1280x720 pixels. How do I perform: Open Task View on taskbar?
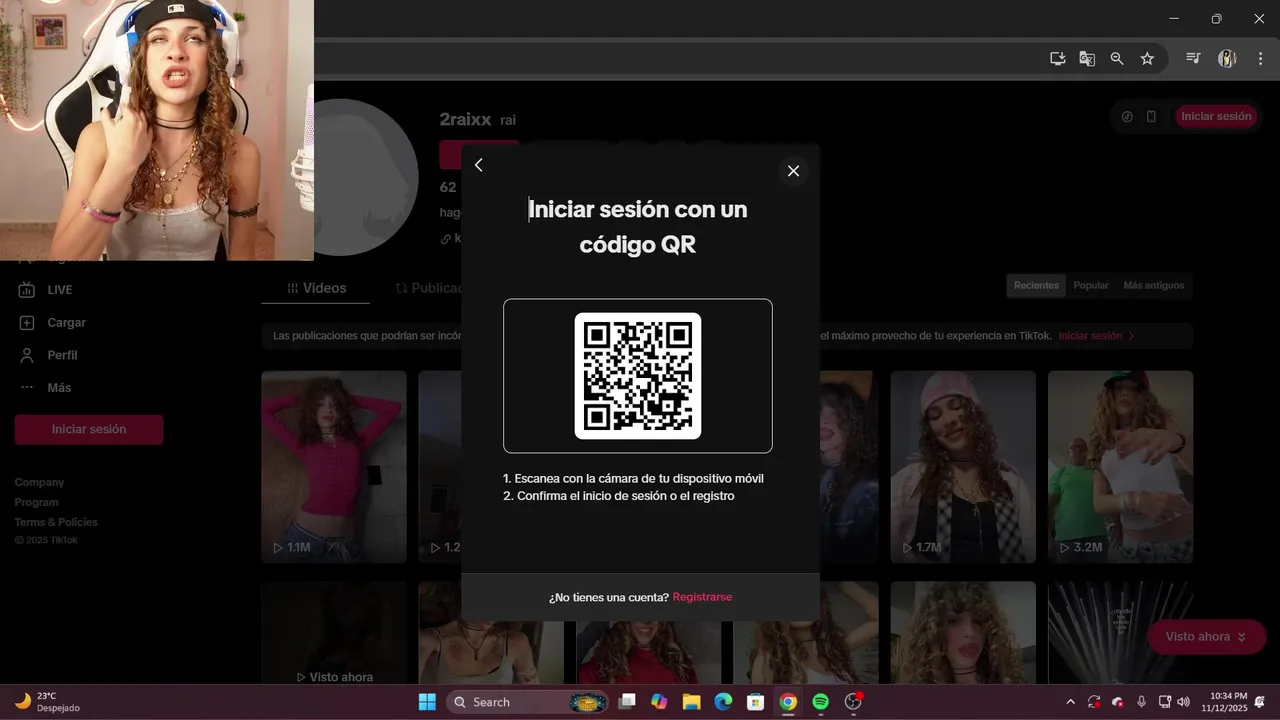627,702
